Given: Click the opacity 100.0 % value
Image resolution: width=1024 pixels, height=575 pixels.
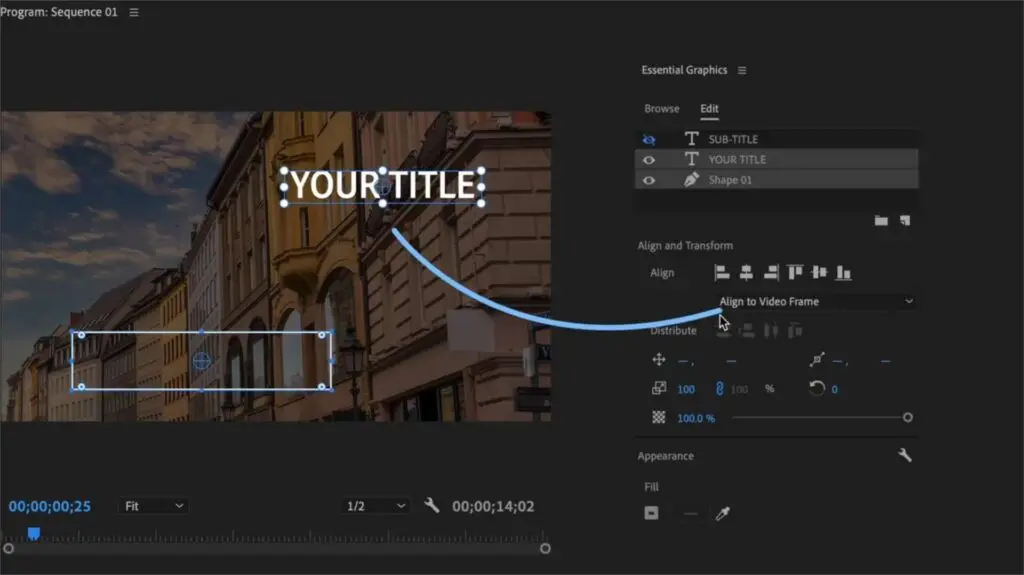Looking at the screenshot, I should tap(696, 418).
